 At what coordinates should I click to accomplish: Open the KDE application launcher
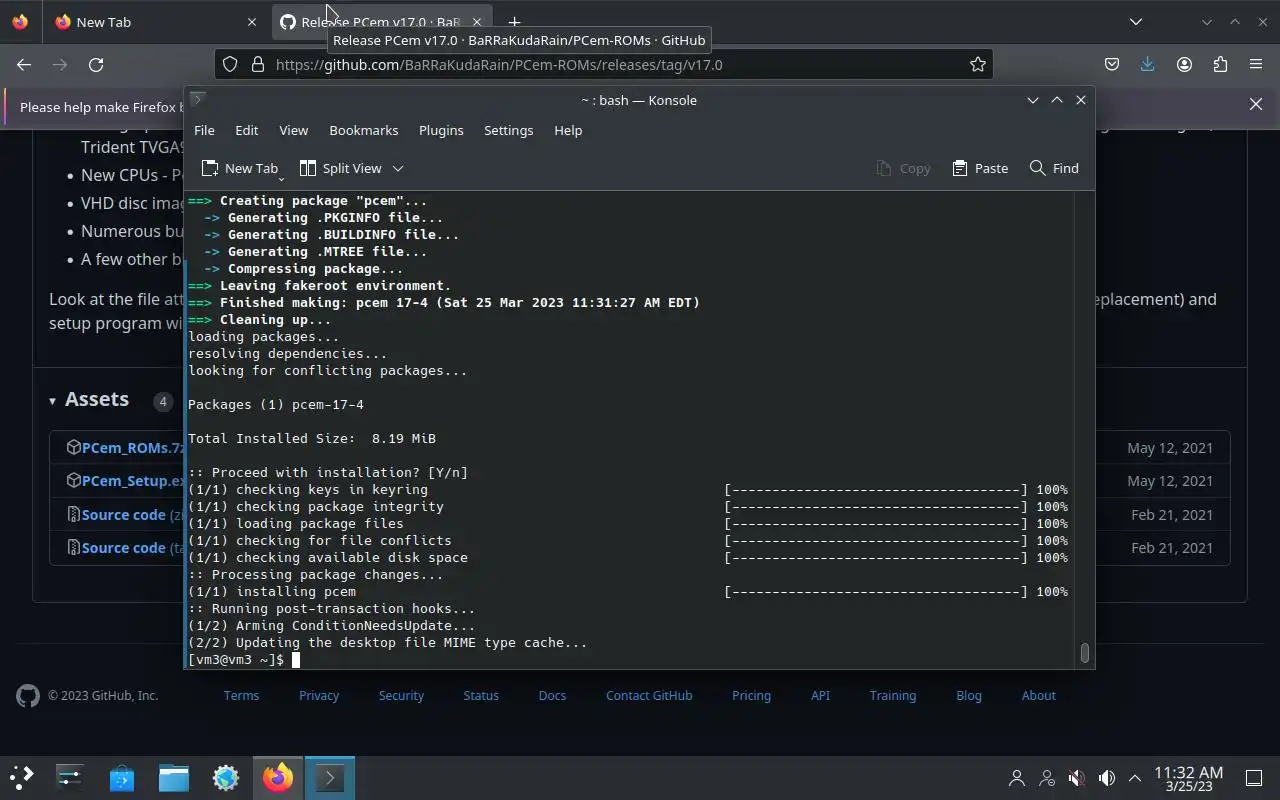(x=21, y=777)
